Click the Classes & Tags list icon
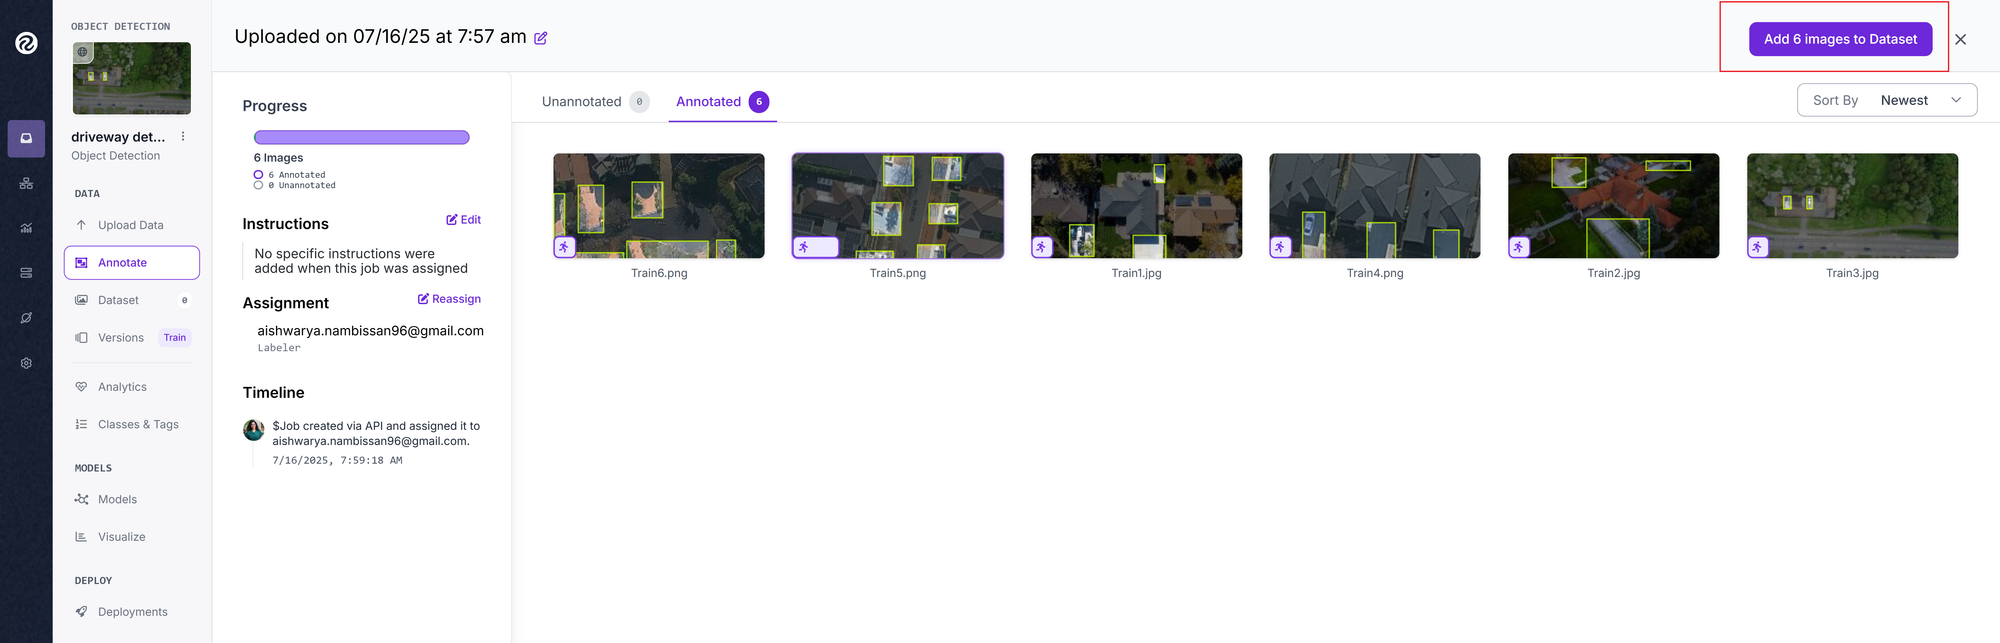The image size is (2000, 643). click(x=81, y=425)
